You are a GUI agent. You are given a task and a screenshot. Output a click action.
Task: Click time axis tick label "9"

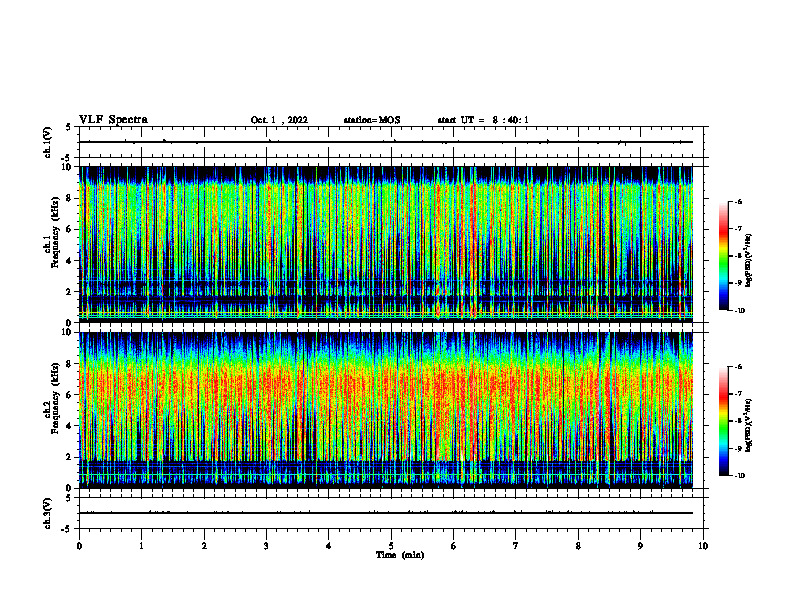coord(640,546)
